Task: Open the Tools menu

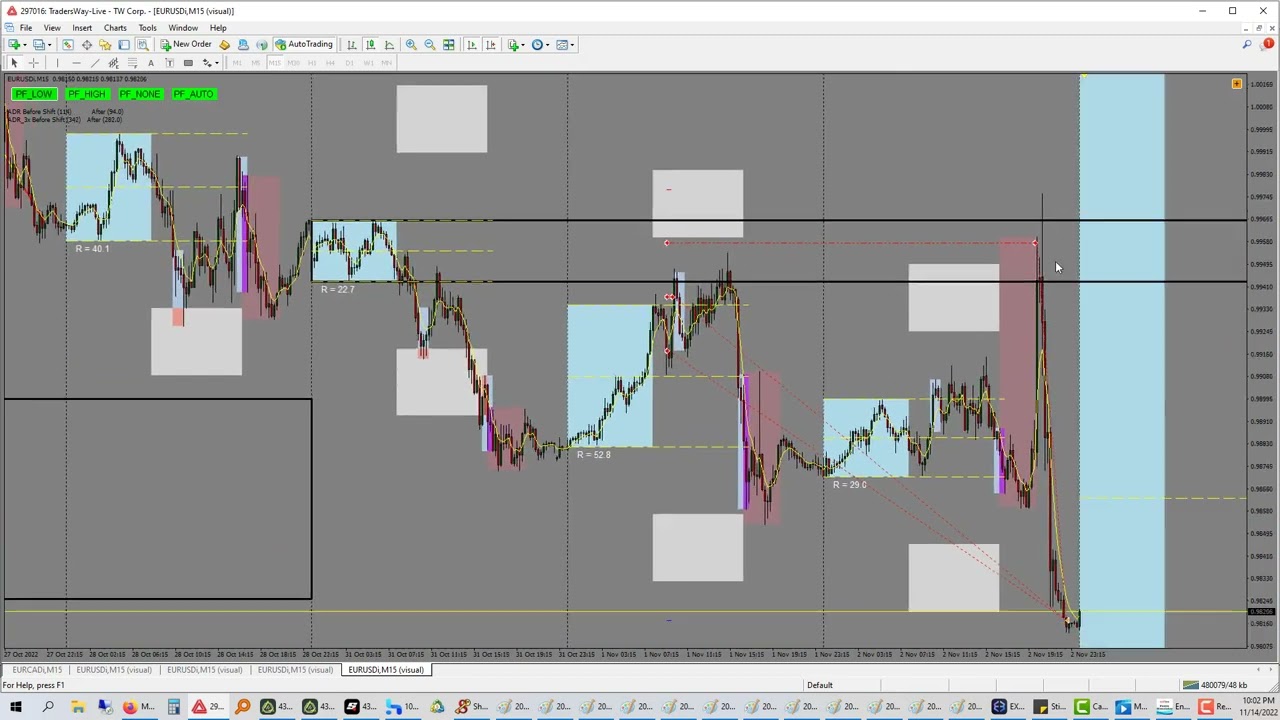Action: pos(147,28)
